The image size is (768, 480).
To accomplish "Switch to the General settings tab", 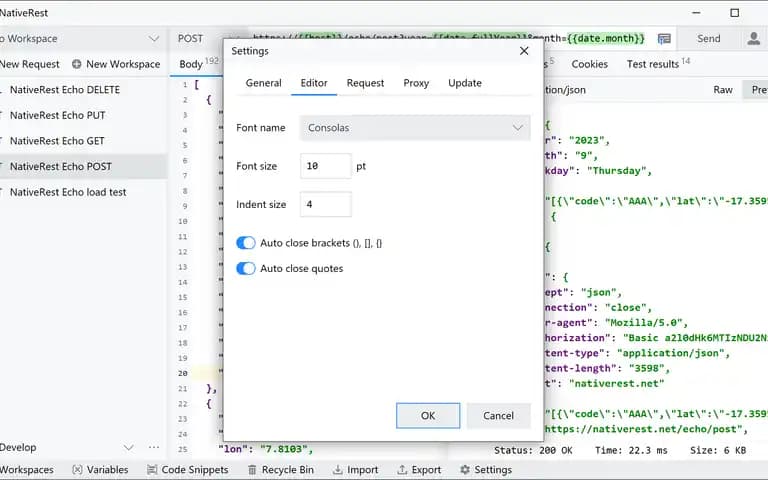I will (x=264, y=83).
